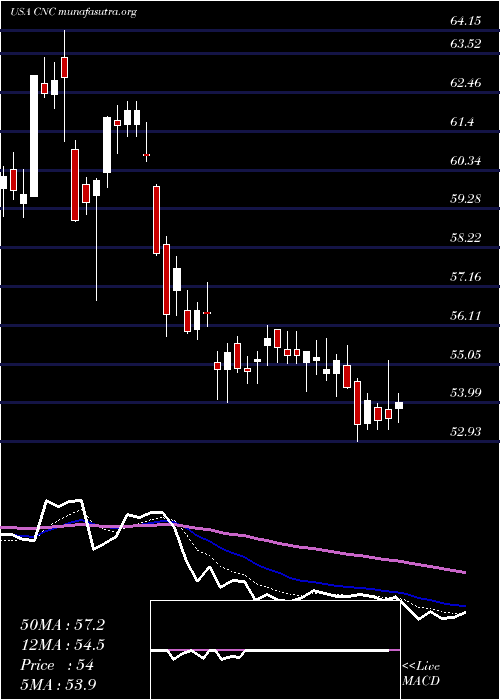Click the 61.4 price level label

(463, 121)
